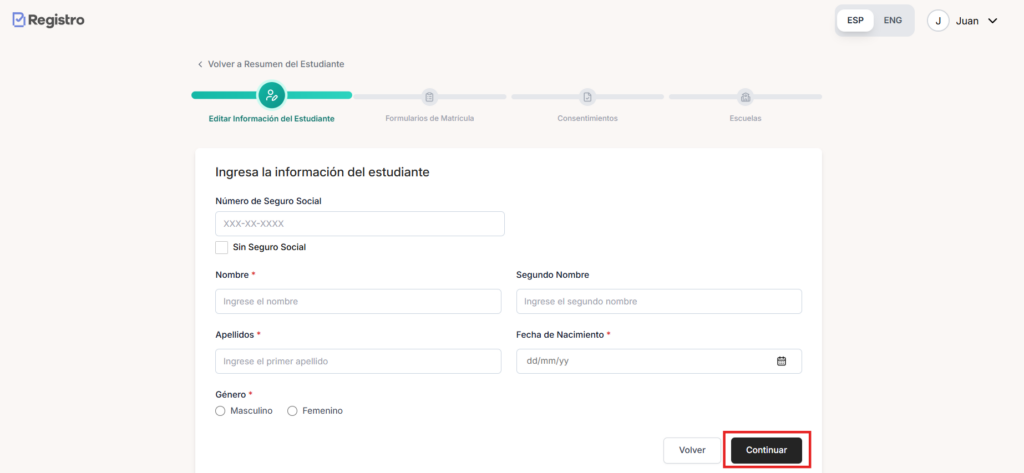
Task: Expand the Juan user menu chevron
Action: pyautogui.click(x=993, y=21)
